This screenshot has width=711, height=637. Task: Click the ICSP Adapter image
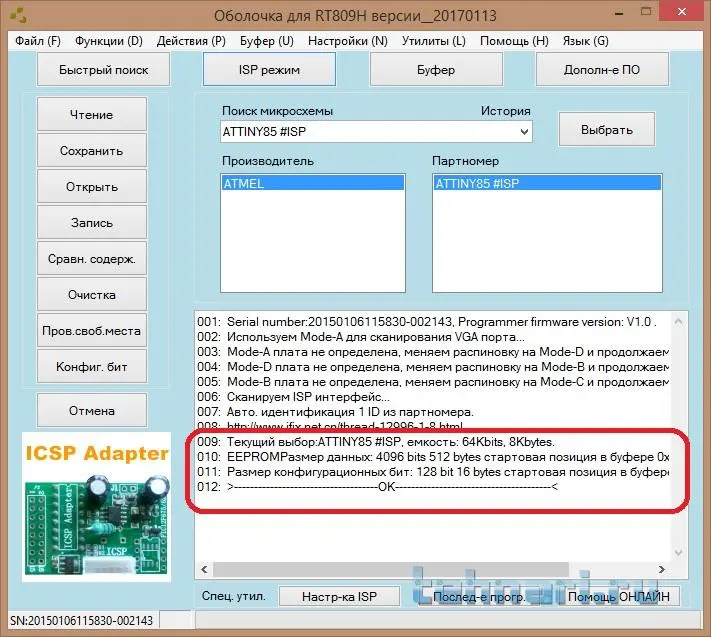tap(97, 507)
